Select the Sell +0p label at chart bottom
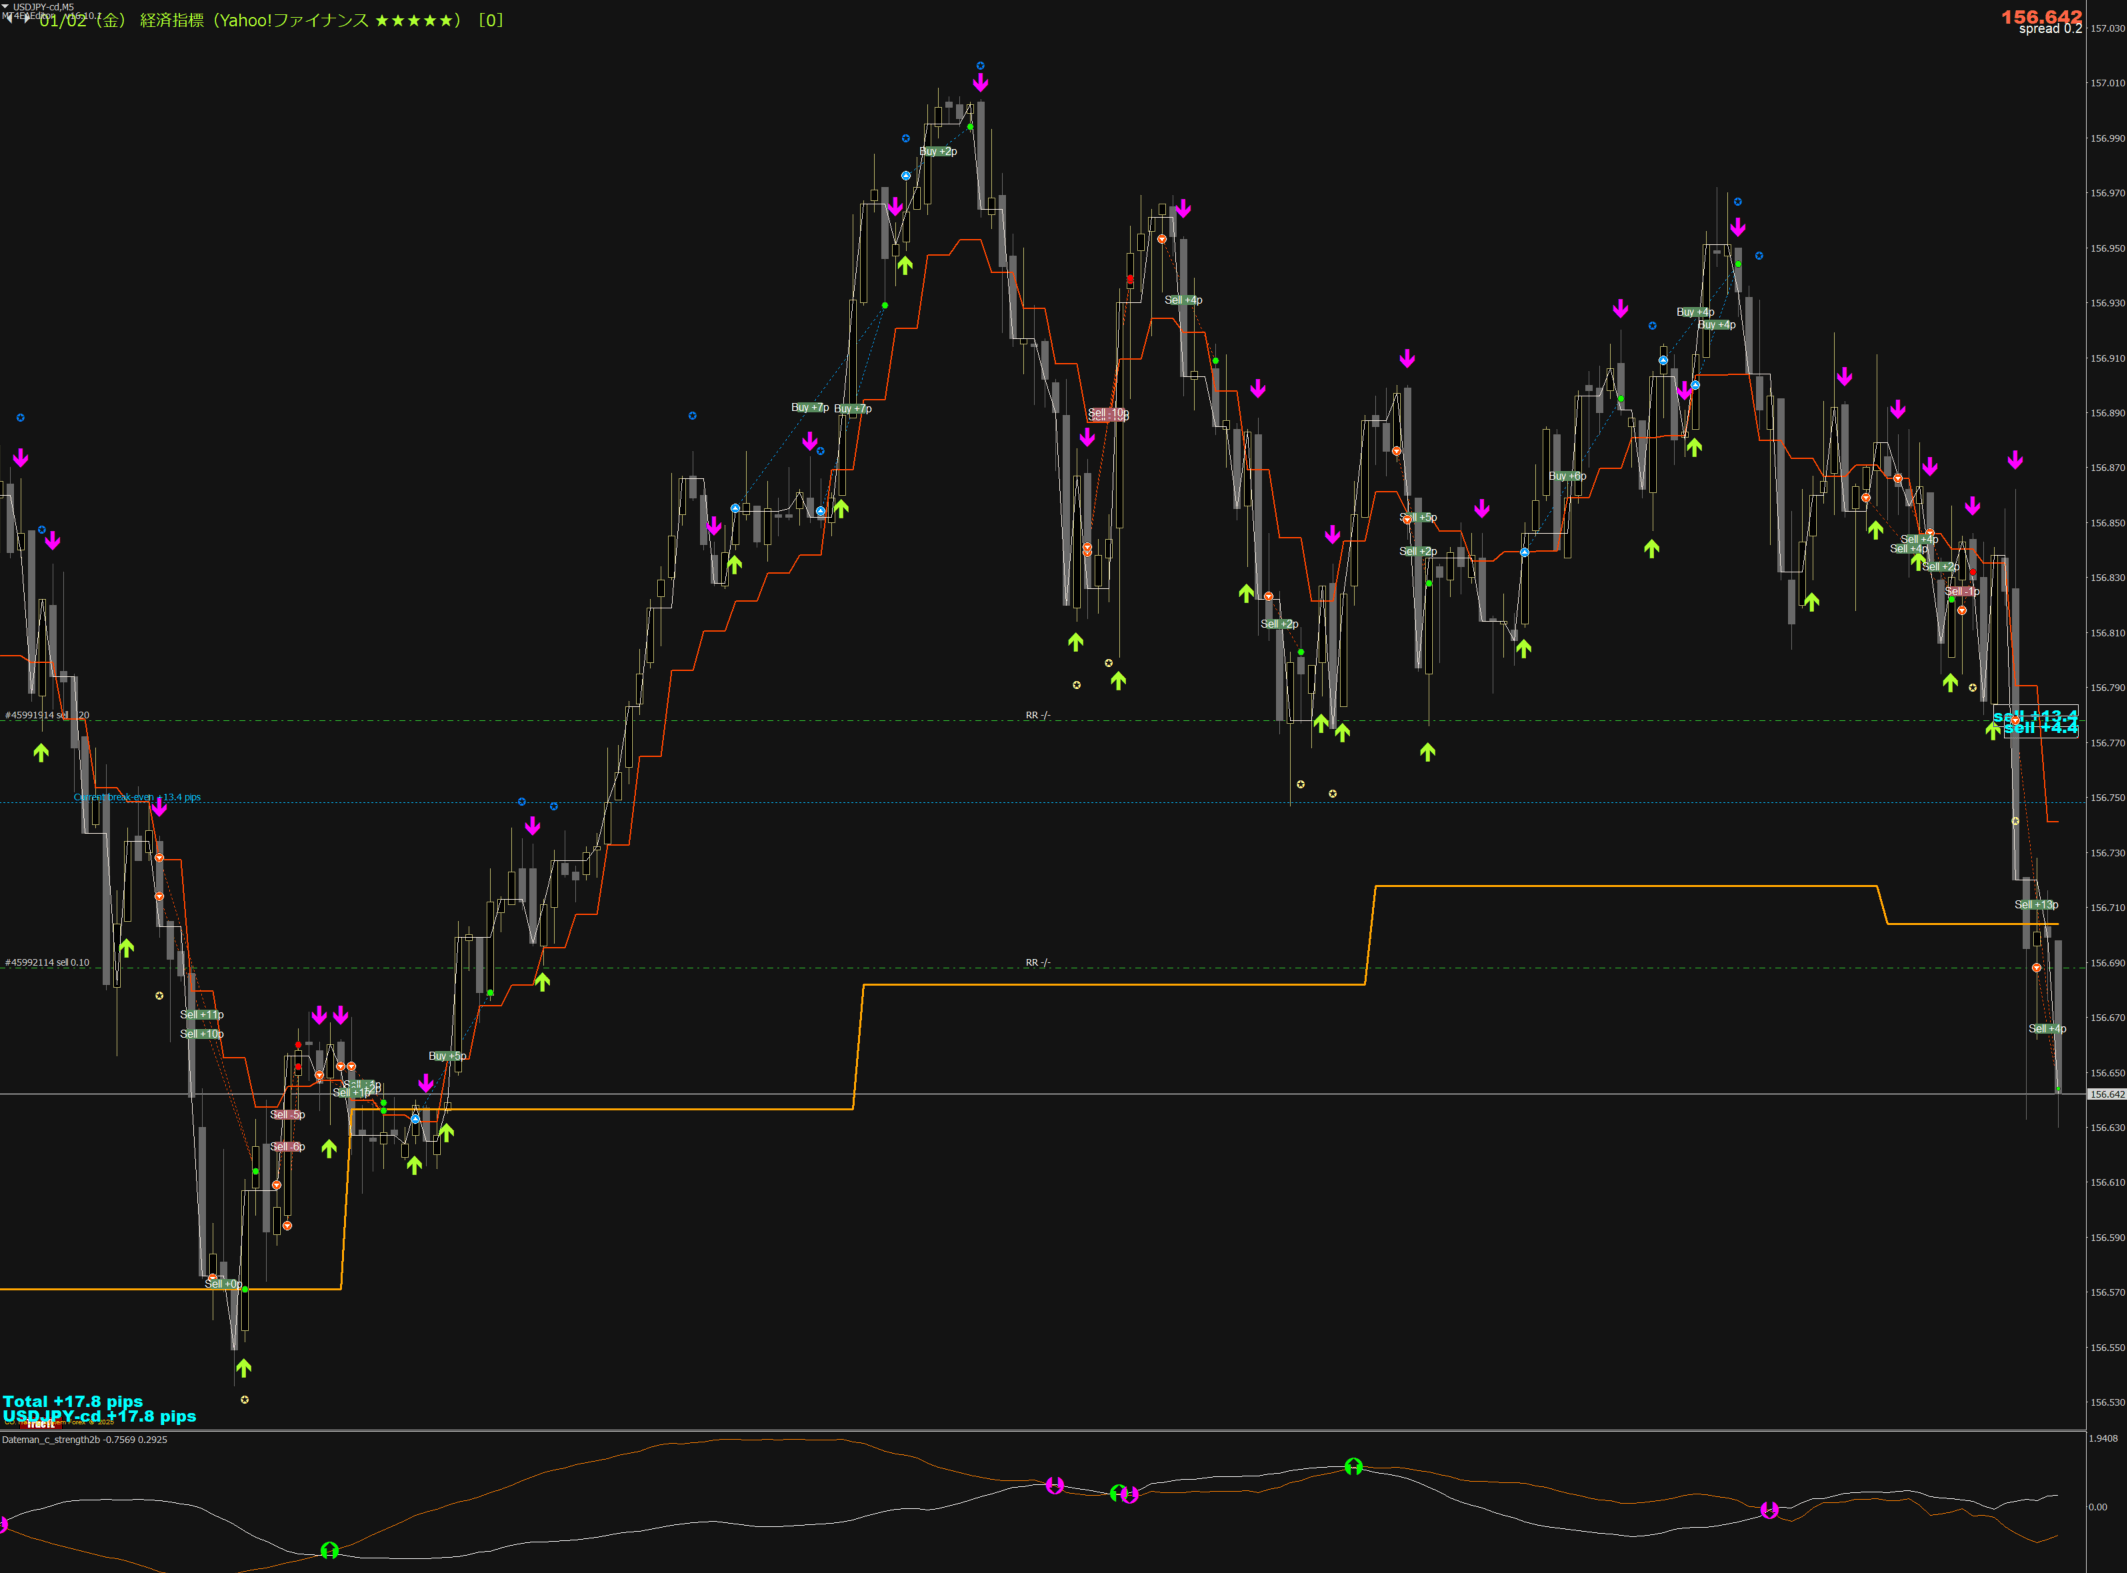This screenshot has width=2127, height=1573. 223,1284
